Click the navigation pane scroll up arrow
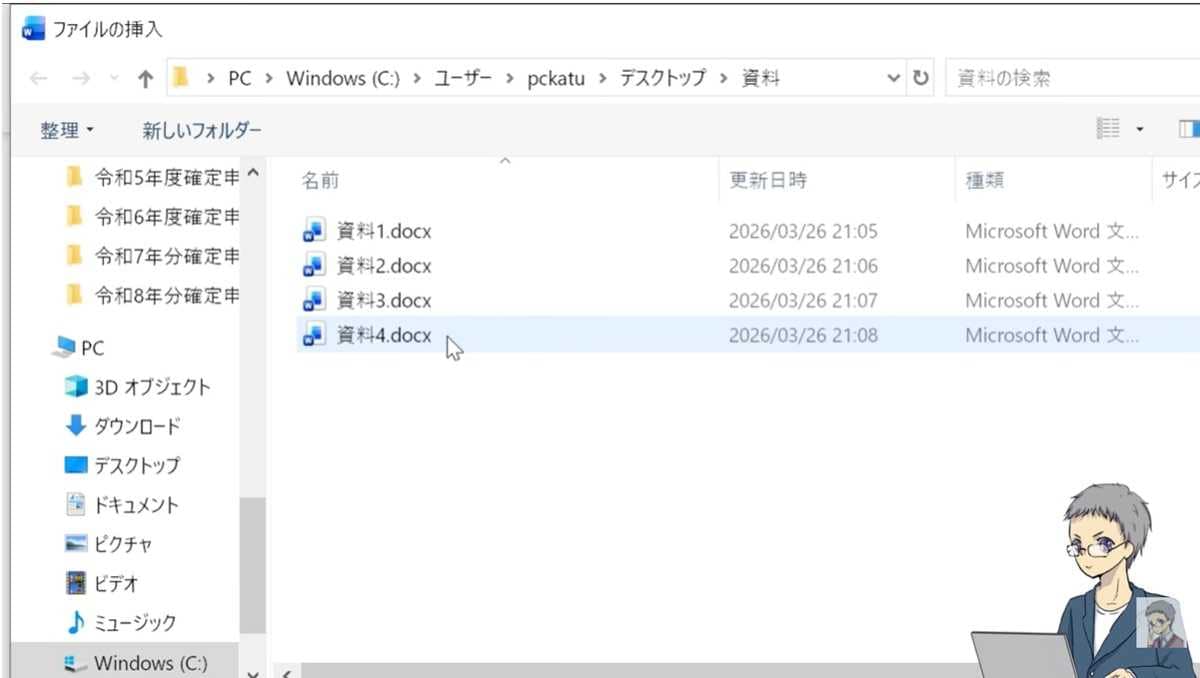Screen dimensions: 1200x678 point(252,174)
